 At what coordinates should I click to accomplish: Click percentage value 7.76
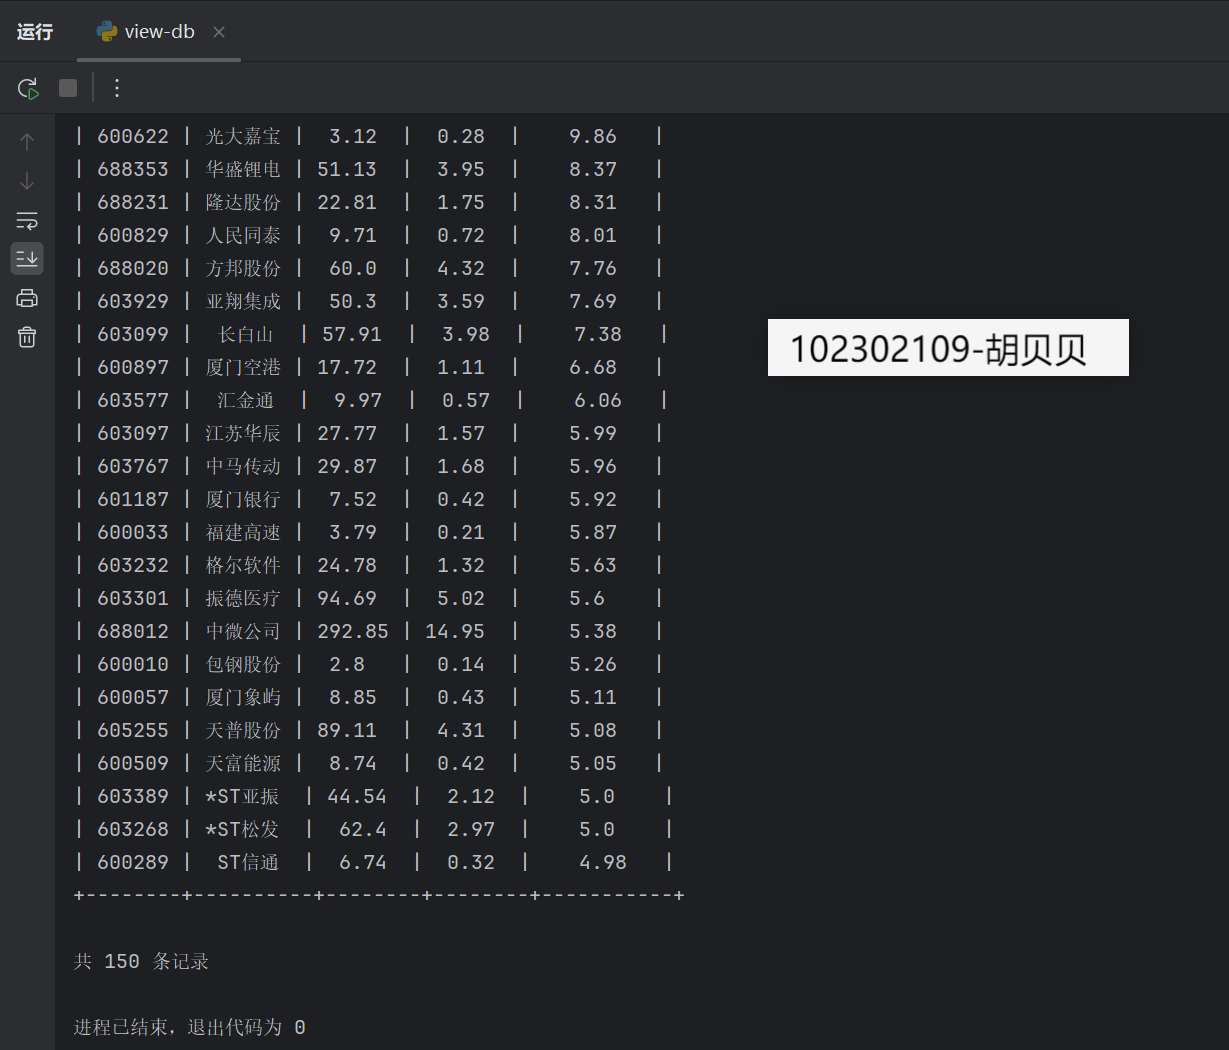tap(593, 268)
